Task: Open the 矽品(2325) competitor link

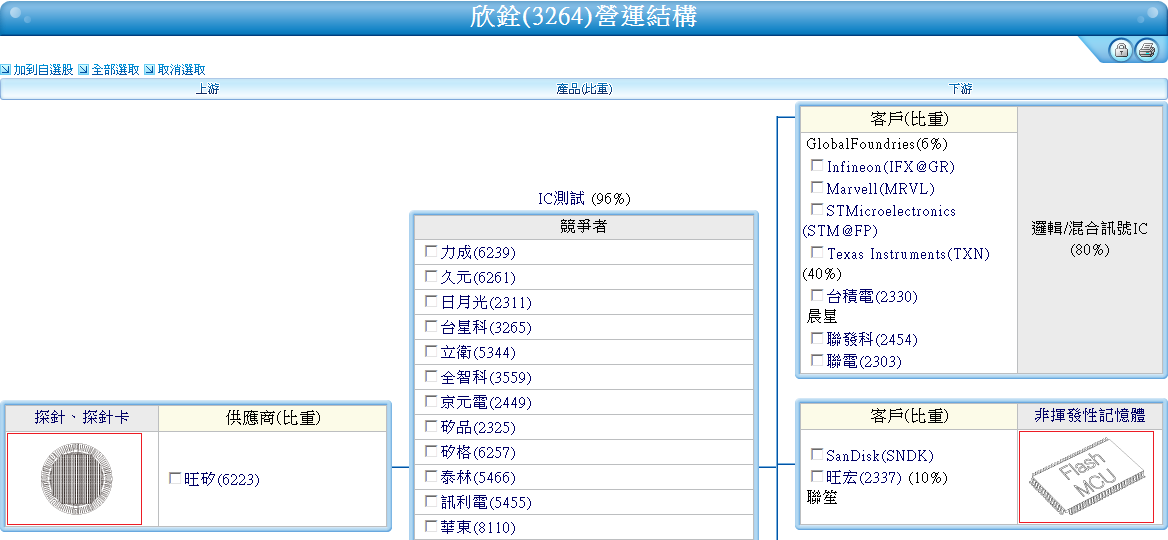Action: tap(477, 428)
